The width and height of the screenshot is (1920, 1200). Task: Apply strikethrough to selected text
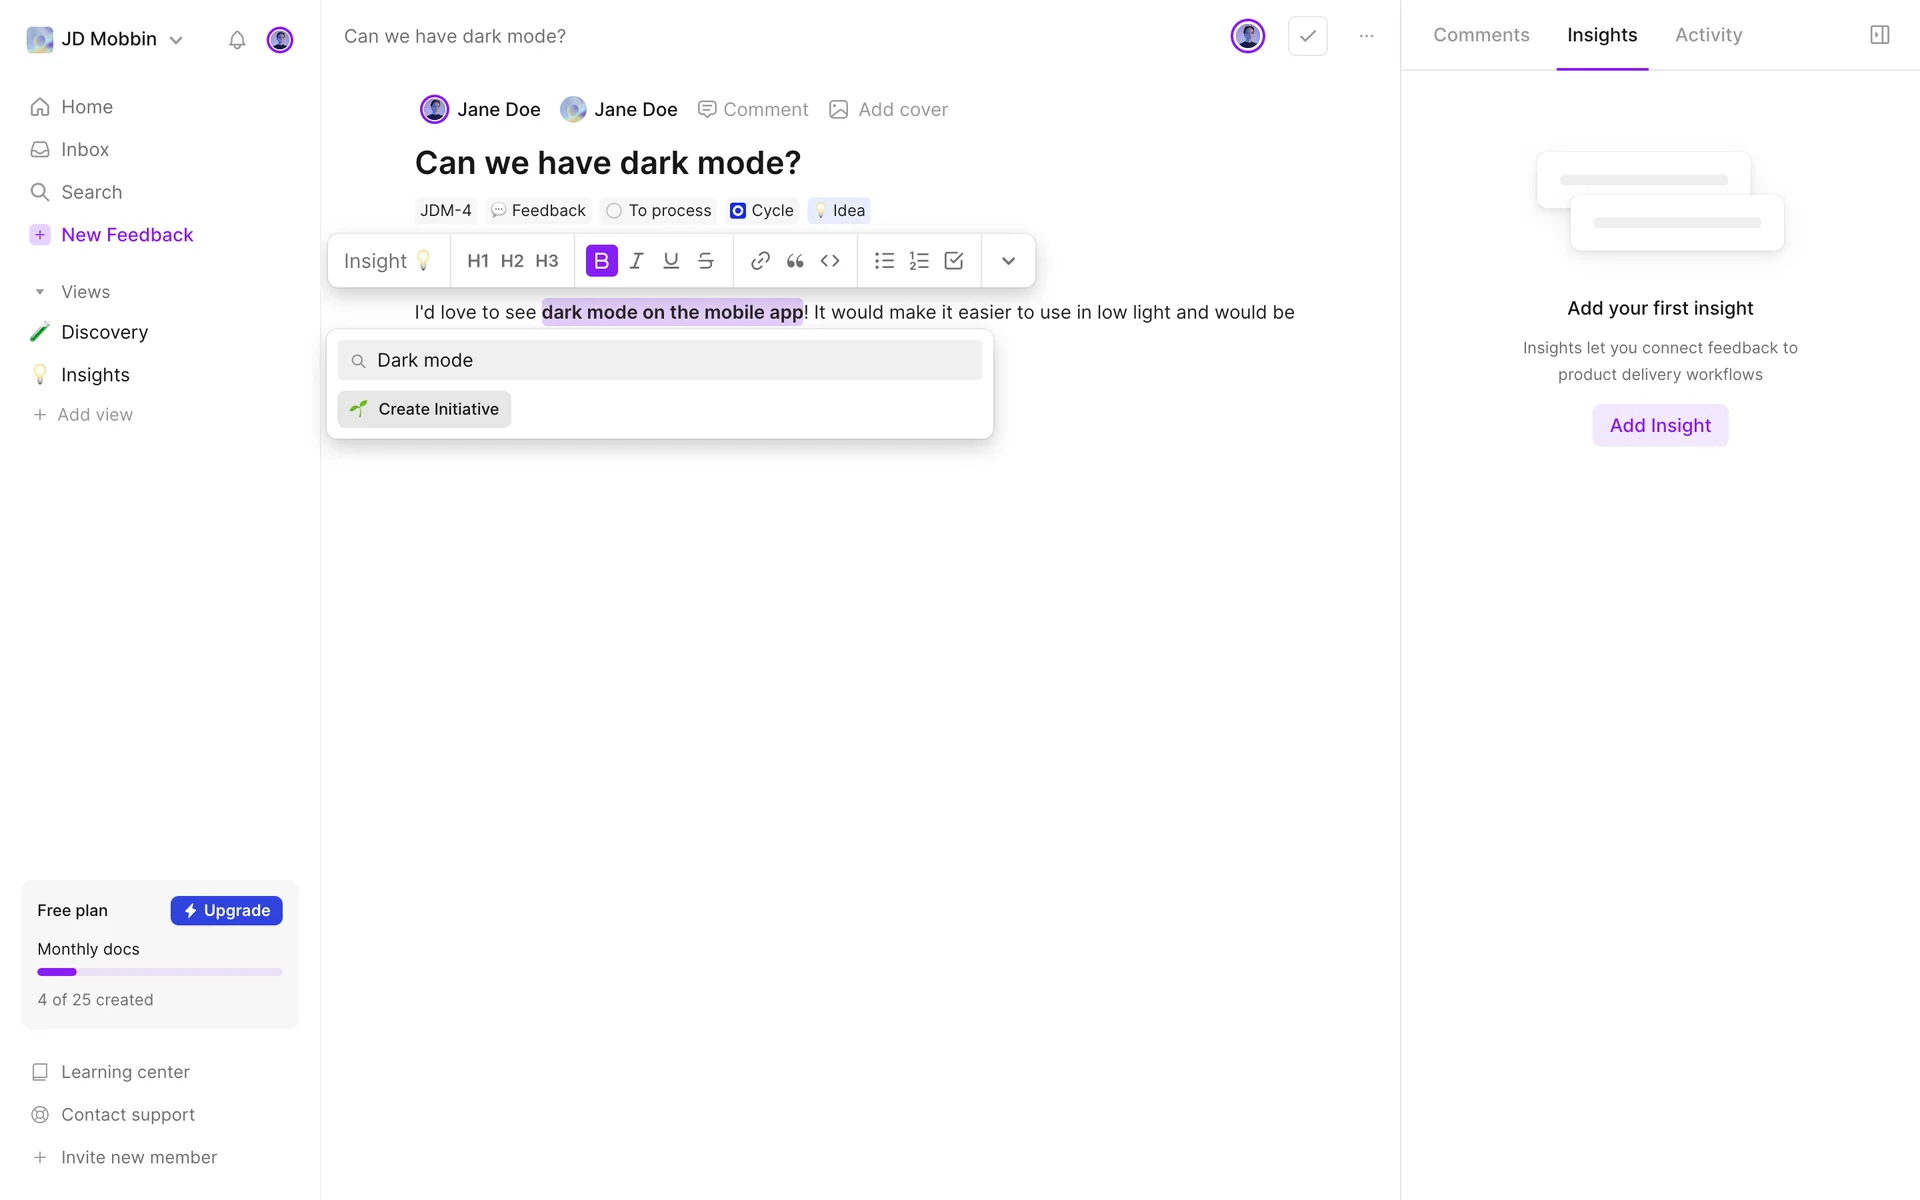[706, 261]
